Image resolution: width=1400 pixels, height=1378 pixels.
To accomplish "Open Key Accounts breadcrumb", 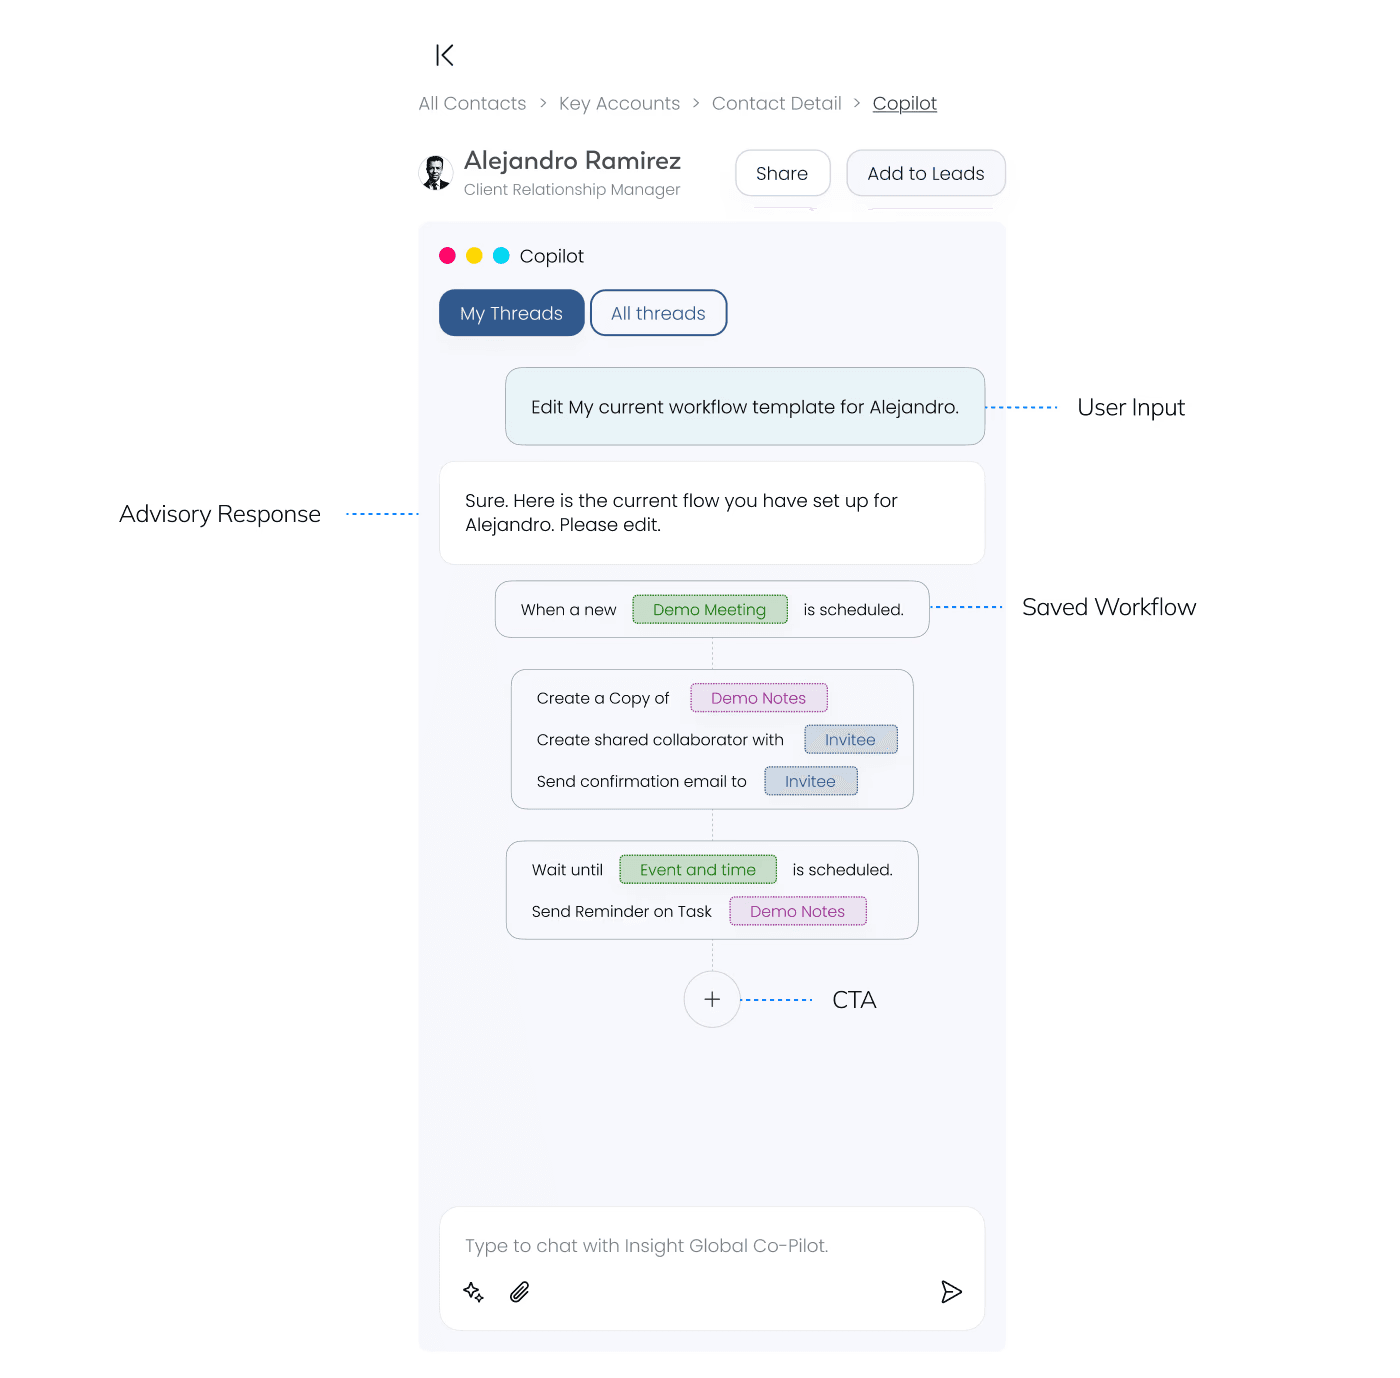I will pos(619,103).
